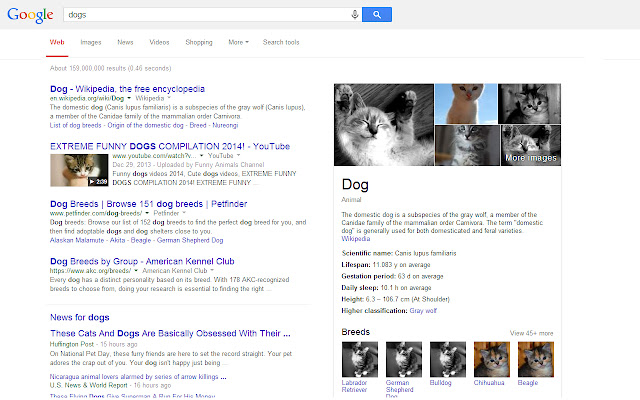This screenshot has height=400, width=640.
Task: Expand the arrow after the grey Wikipedia label
Action: click(169, 98)
